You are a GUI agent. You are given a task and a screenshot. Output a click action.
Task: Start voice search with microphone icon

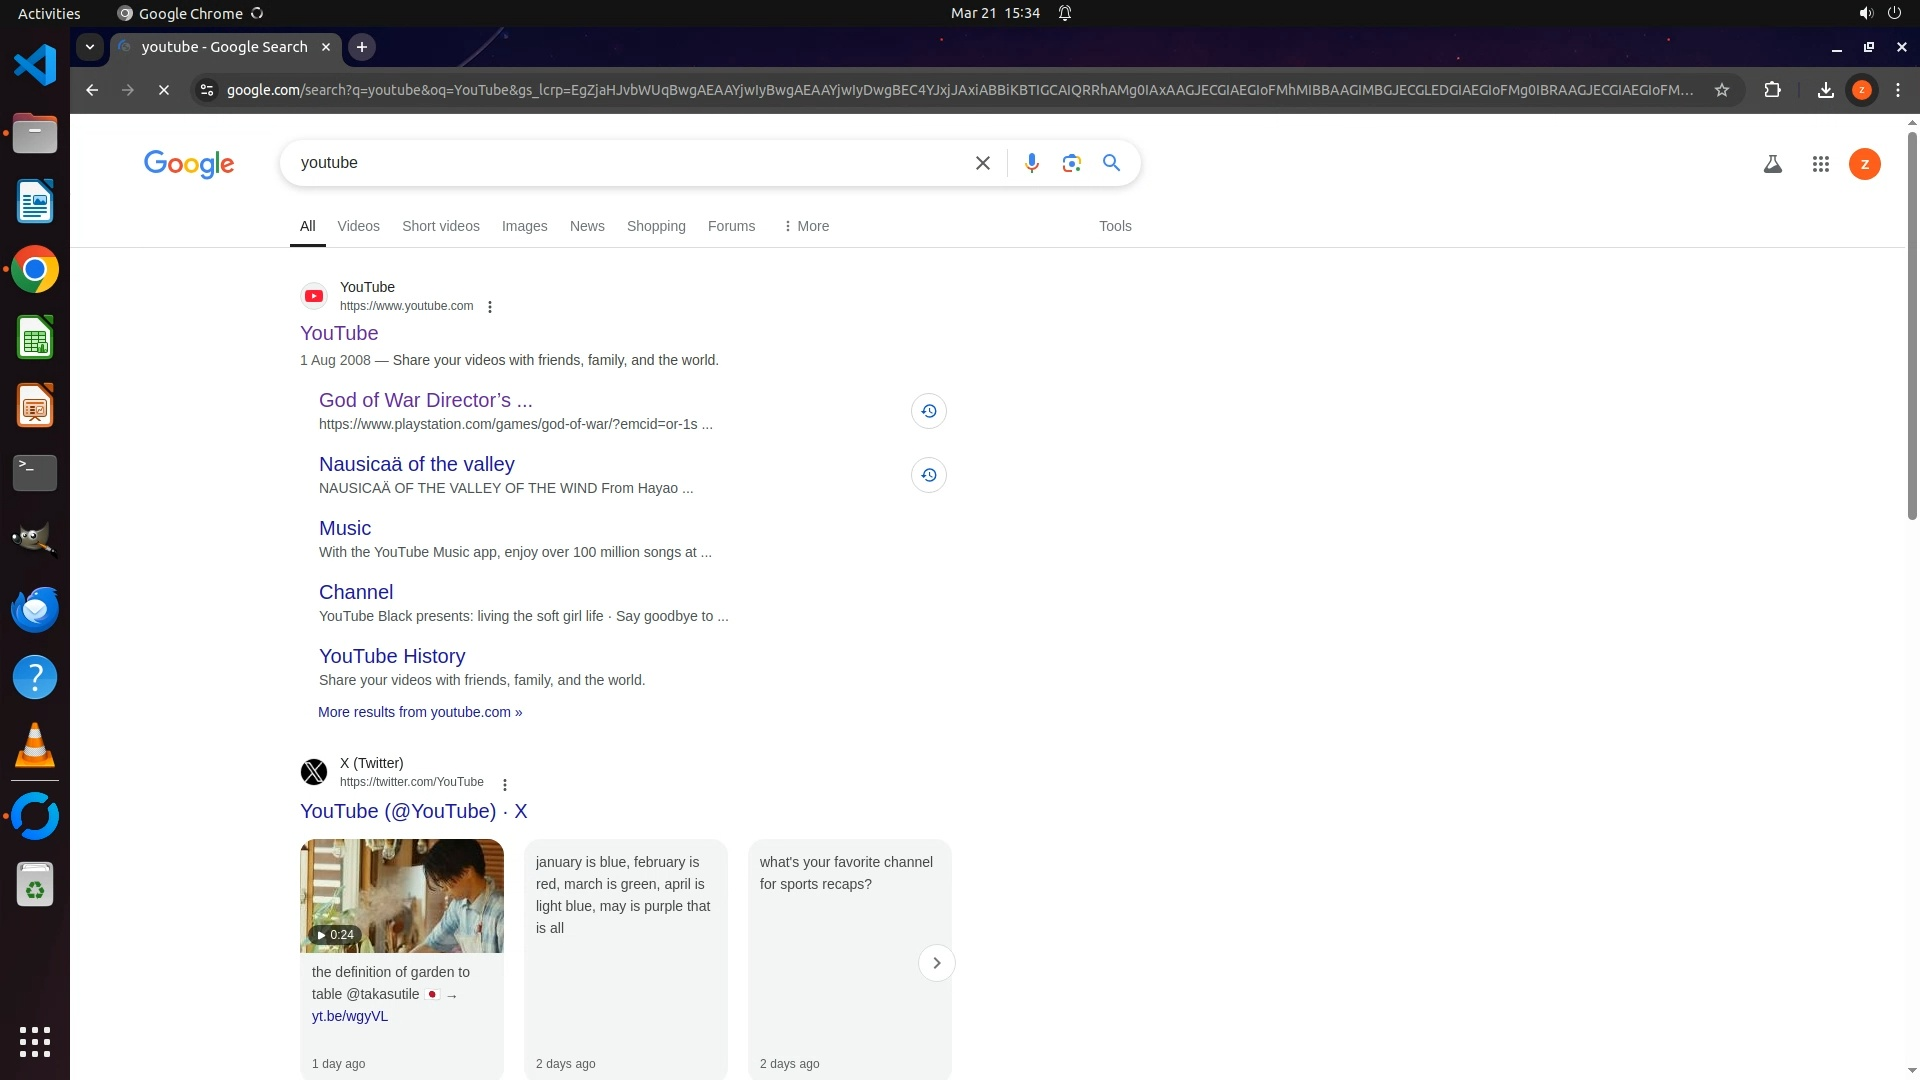coord(1031,163)
